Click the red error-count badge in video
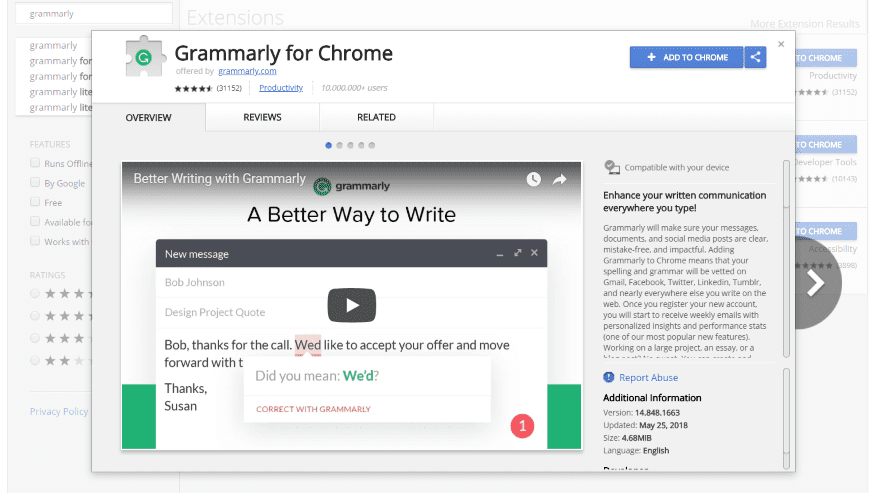880x493 pixels. click(522, 426)
